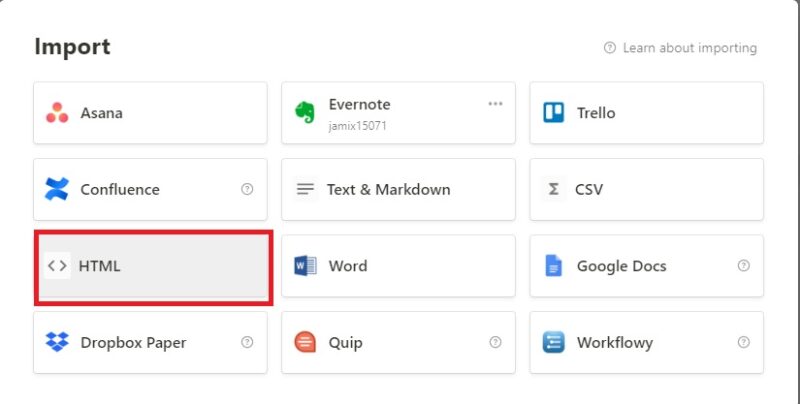Screen dimensions: 800x404
Task: Open the Evernote three-dot options menu
Action: coord(495,104)
